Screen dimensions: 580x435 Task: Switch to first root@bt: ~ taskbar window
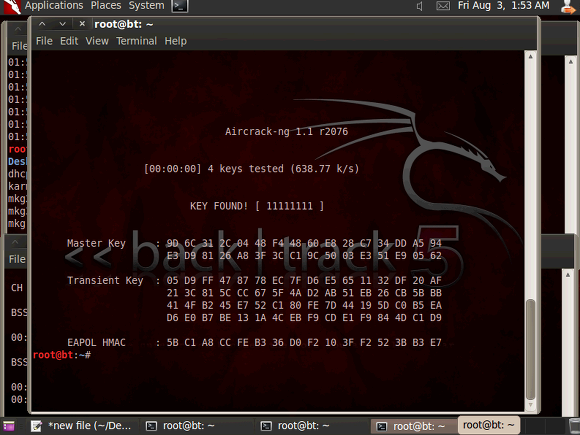pyautogui.click(x=195, y=426)
